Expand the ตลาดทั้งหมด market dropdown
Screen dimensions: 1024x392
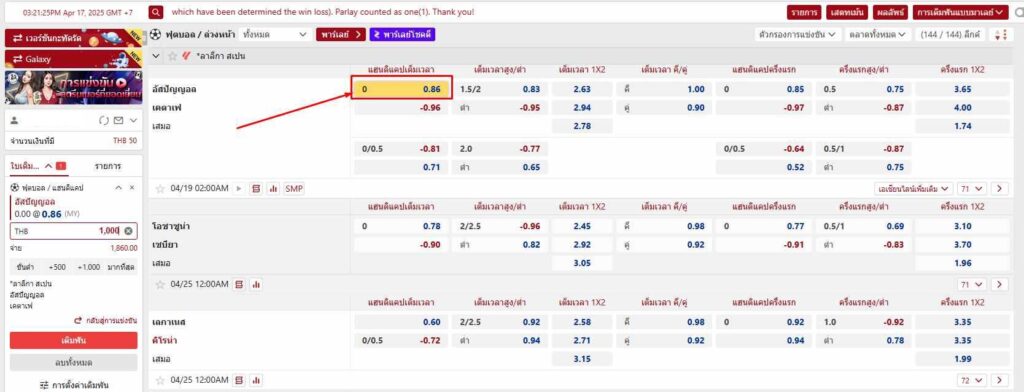877,35
